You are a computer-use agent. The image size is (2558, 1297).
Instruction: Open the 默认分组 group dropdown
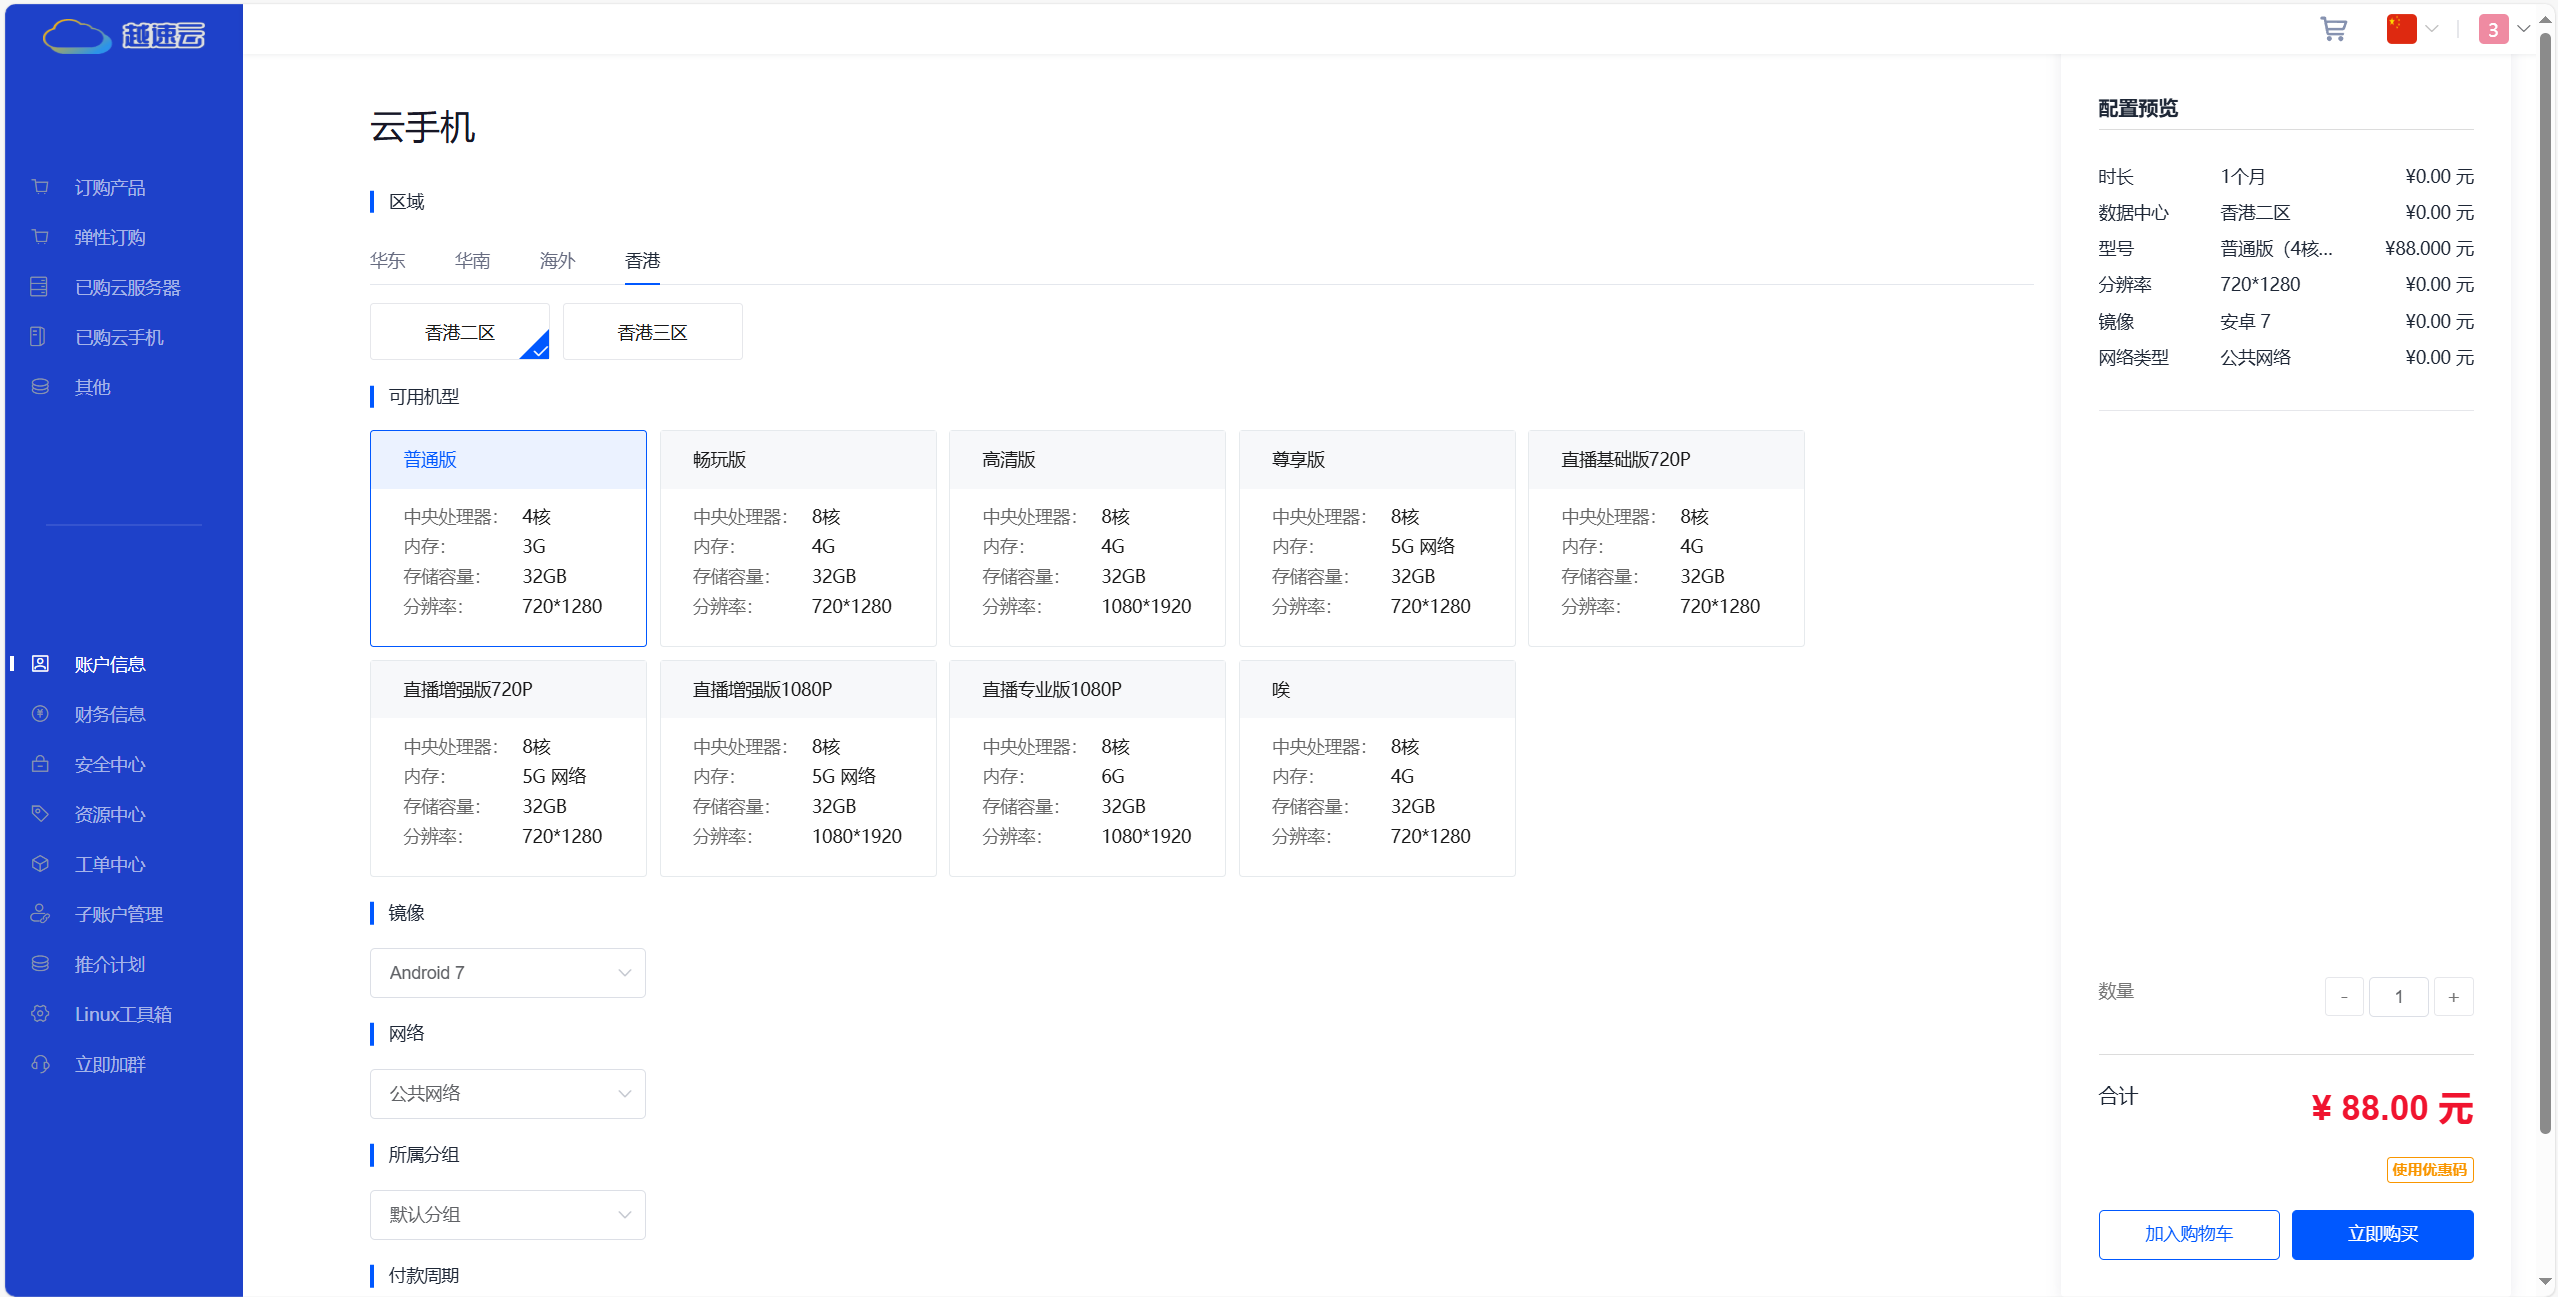[507, 1215]
